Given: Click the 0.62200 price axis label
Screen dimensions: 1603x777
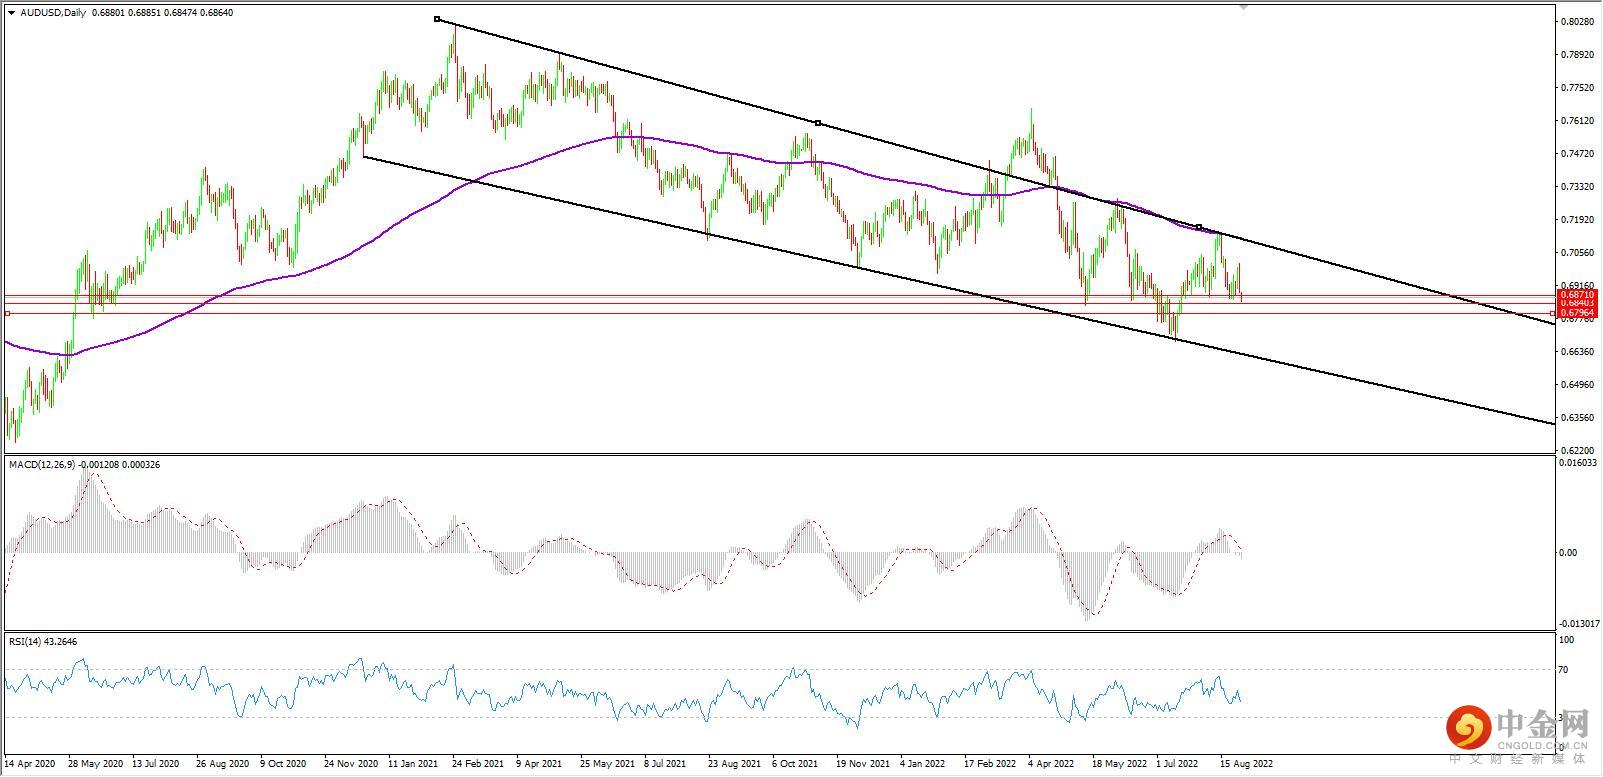Looking at the screenshot, I should click(x=1577, y=450).
